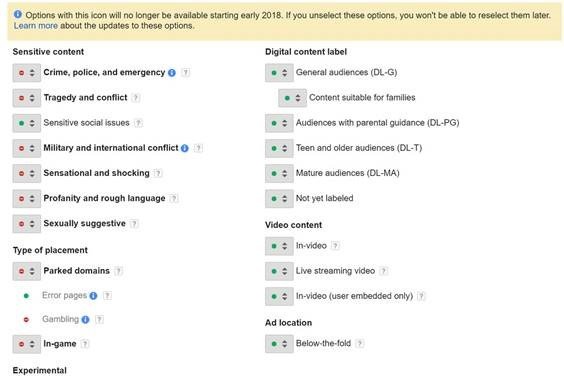The width and height of the screenshot is (564, 379).
Task: Toggle red excluded dot for Gambling
Action: click(26, 320)
